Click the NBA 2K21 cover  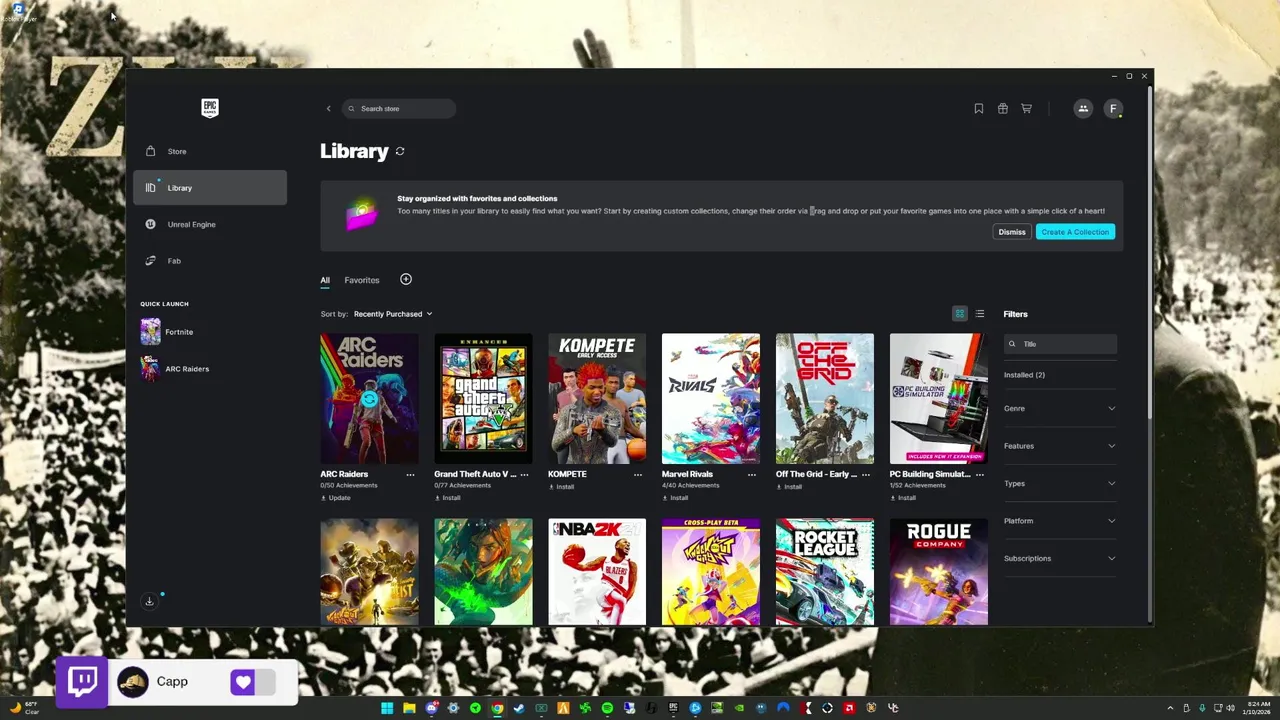click(x=597, y=572)
